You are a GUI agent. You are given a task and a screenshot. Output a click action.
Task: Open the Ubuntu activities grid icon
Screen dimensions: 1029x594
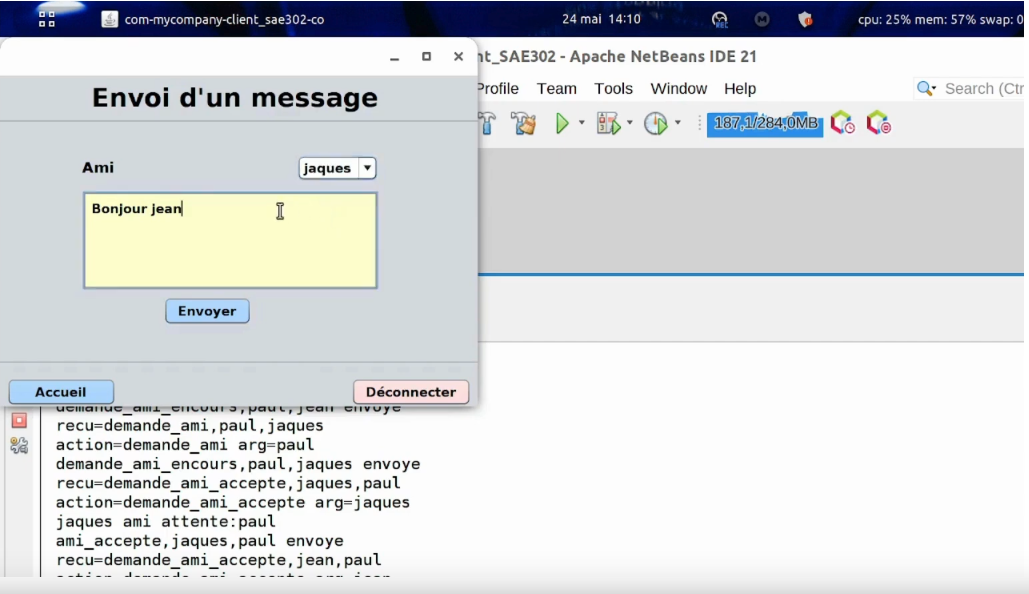[46, 19]
